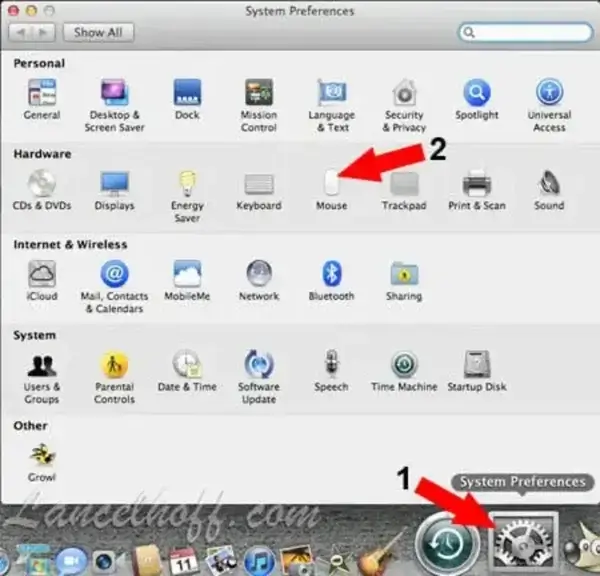This screenshot has height=576, width=600.
Task: Go forward with the right arrow button
Action: [x=43, y=33]
